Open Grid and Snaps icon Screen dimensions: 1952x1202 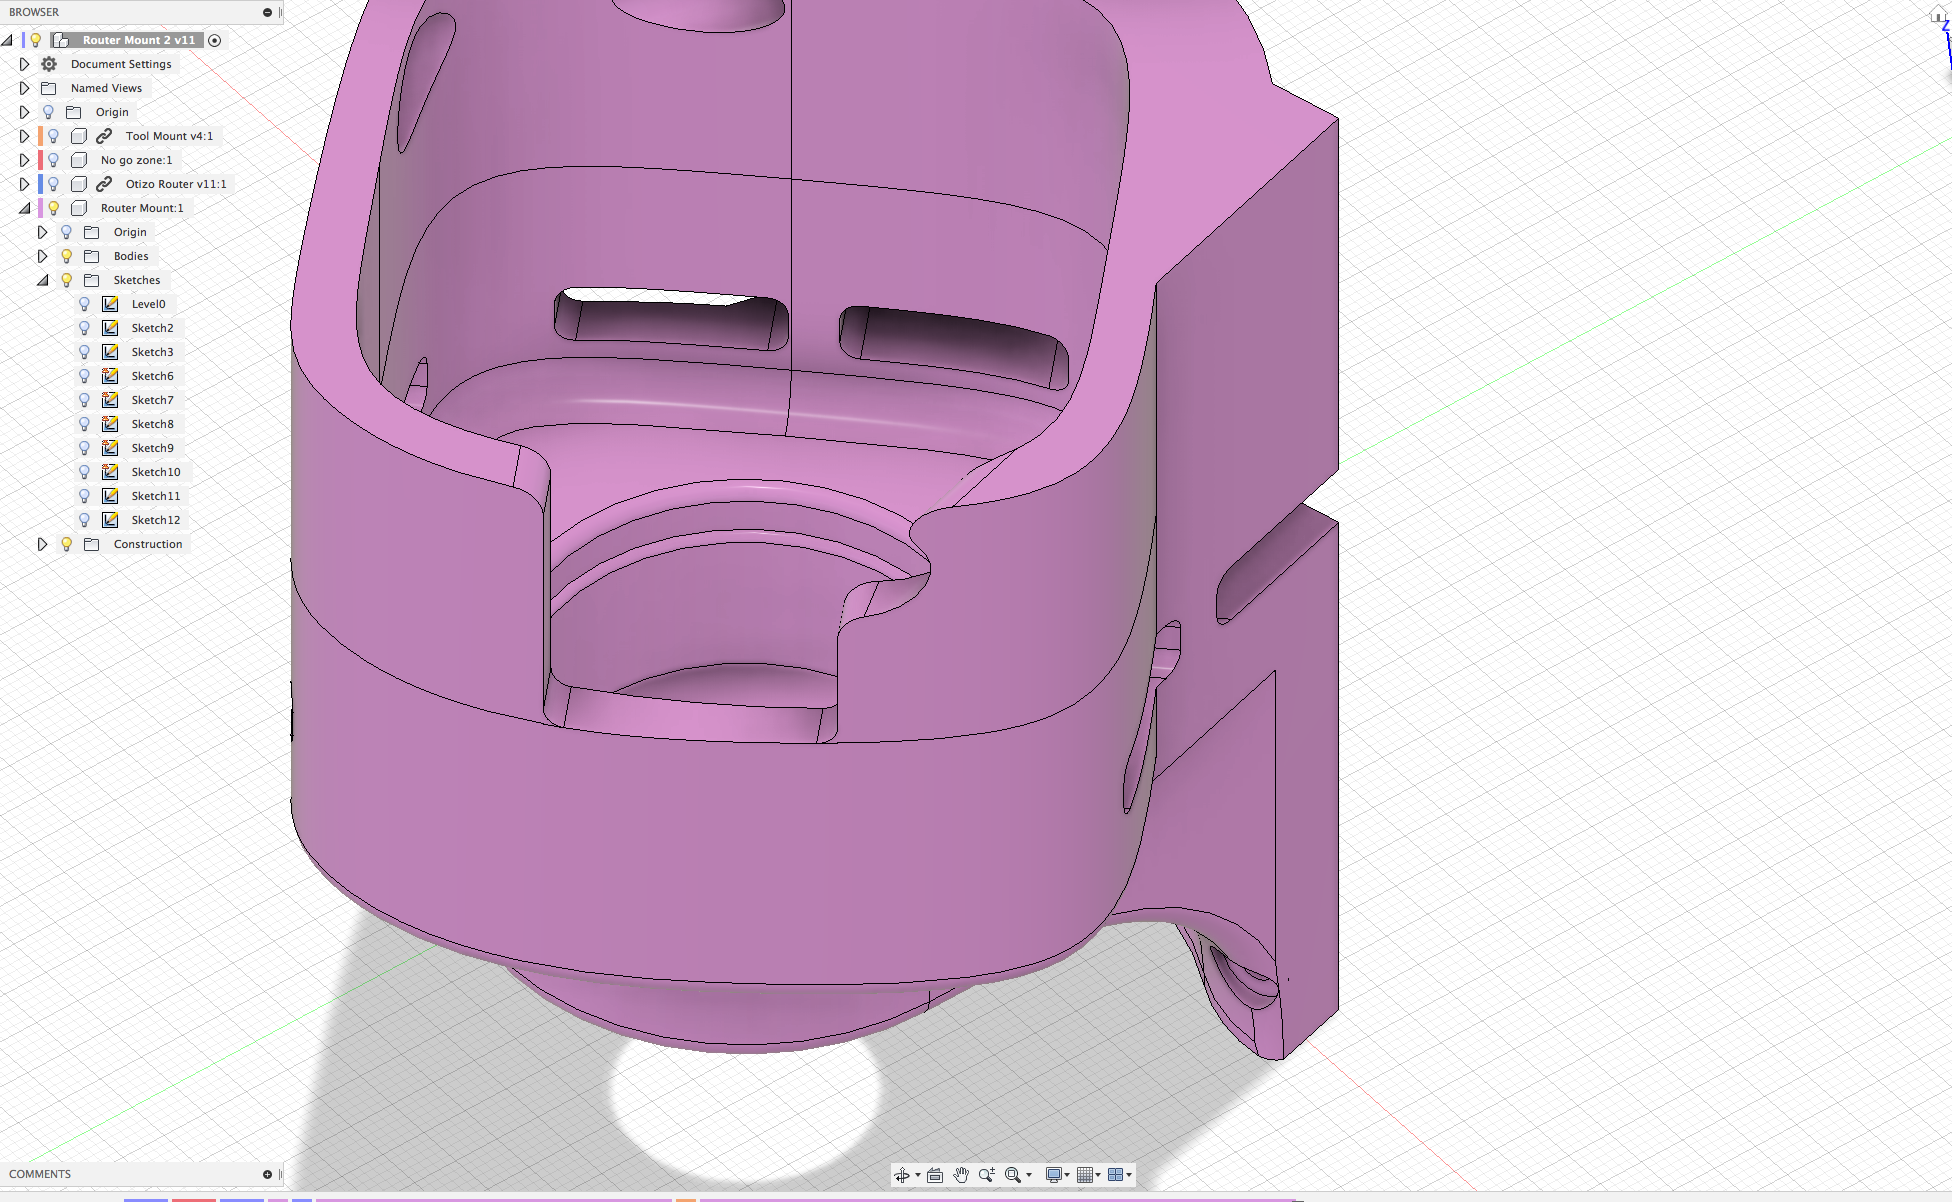click(x=1085, y=1175)
